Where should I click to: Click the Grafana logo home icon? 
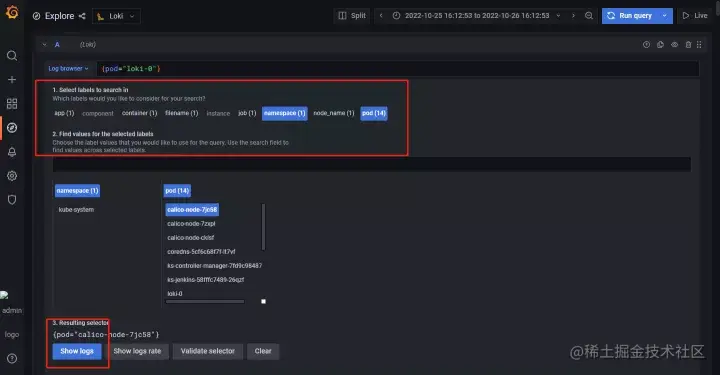pos(12,12)
